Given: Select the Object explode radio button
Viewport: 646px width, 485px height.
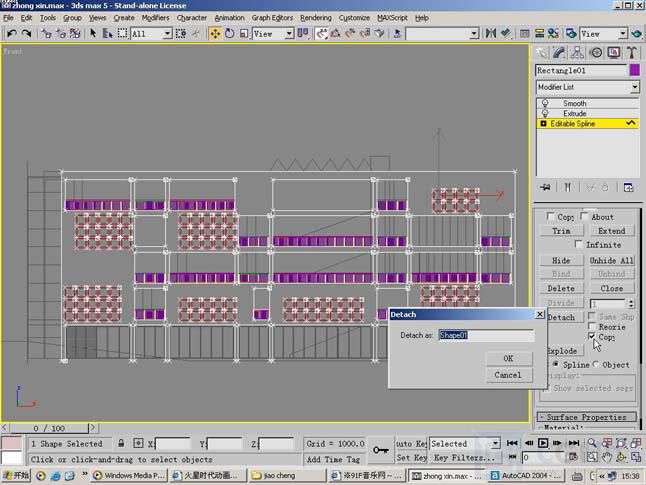Looking at the screenshot, I should pyautogui.click(x=596, y=364).
